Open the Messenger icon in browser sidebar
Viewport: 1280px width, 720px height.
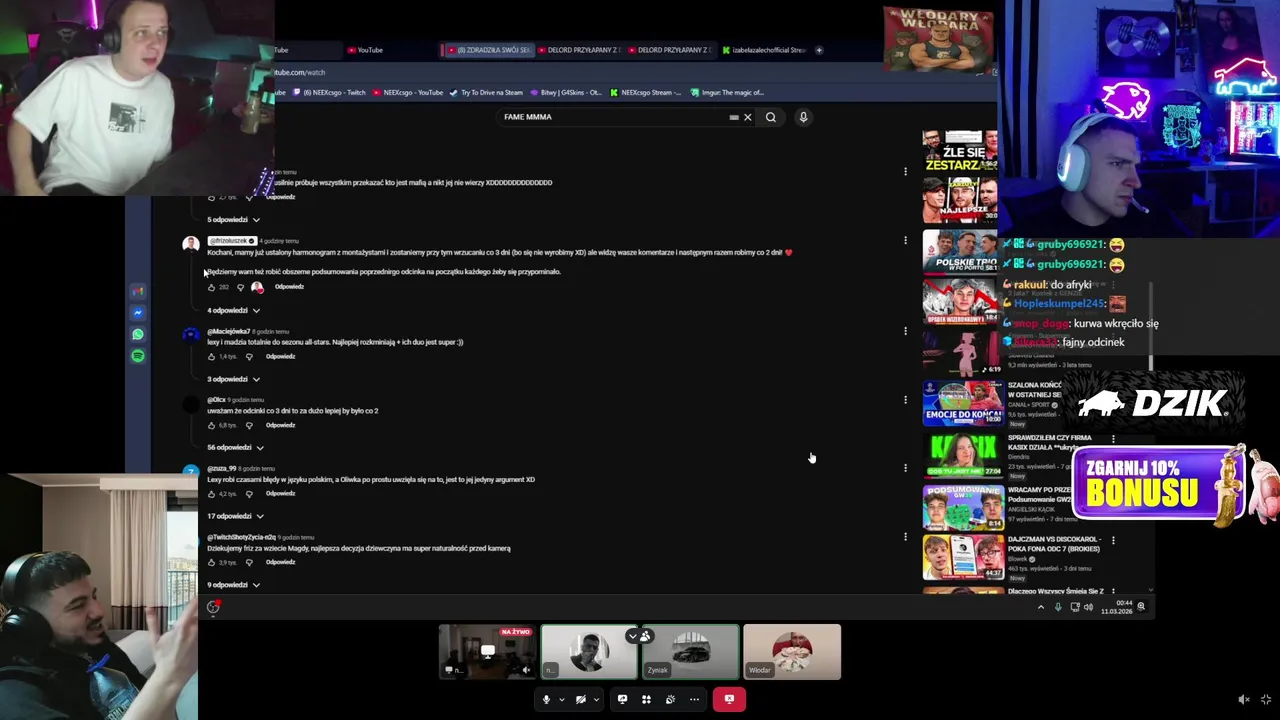(x=138, y=313)
